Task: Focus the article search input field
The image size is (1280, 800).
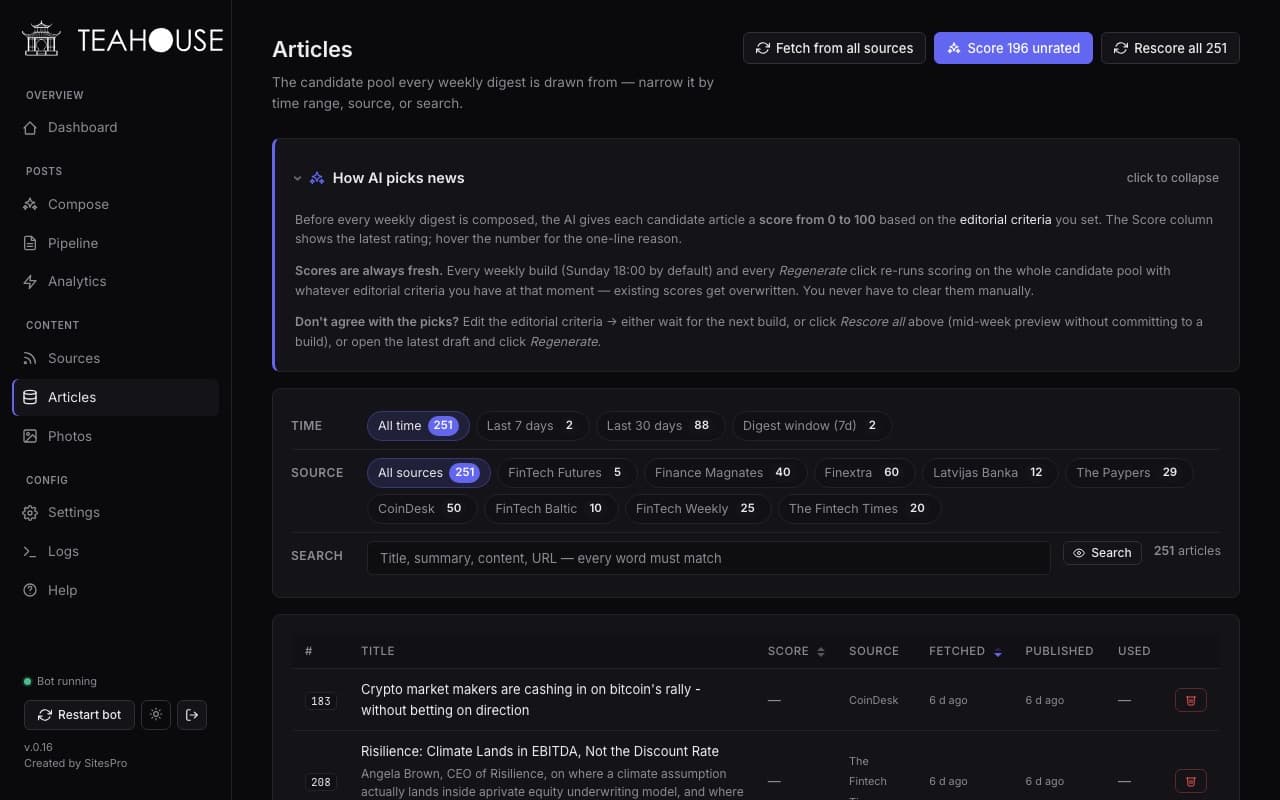Action: (x=708, y=558)
